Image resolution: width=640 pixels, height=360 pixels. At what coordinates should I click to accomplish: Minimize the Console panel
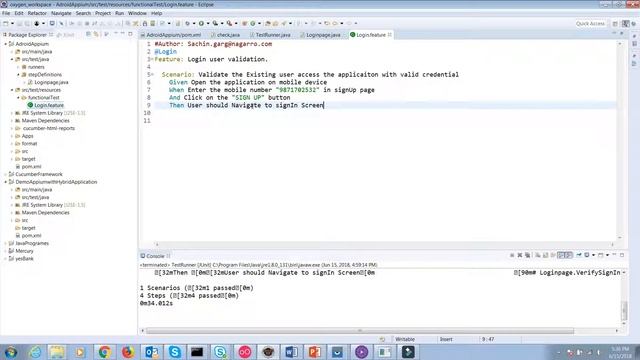pyautogui.click(x=614, y=255)
